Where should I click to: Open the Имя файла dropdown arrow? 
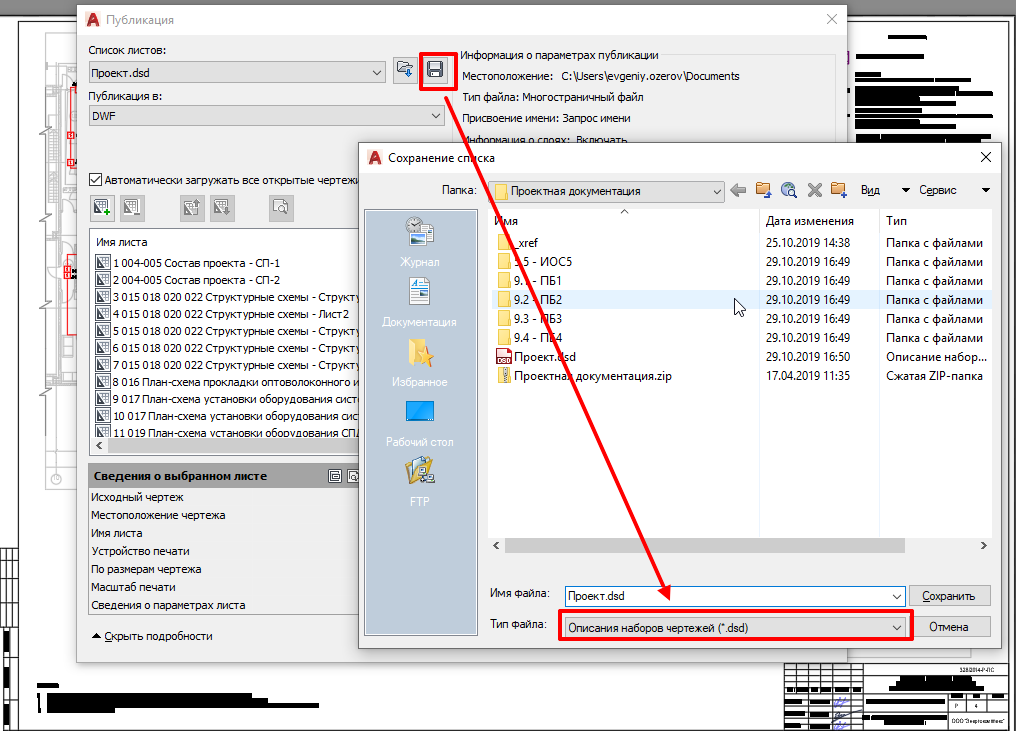pyautogui.click(x=897, y=596)
